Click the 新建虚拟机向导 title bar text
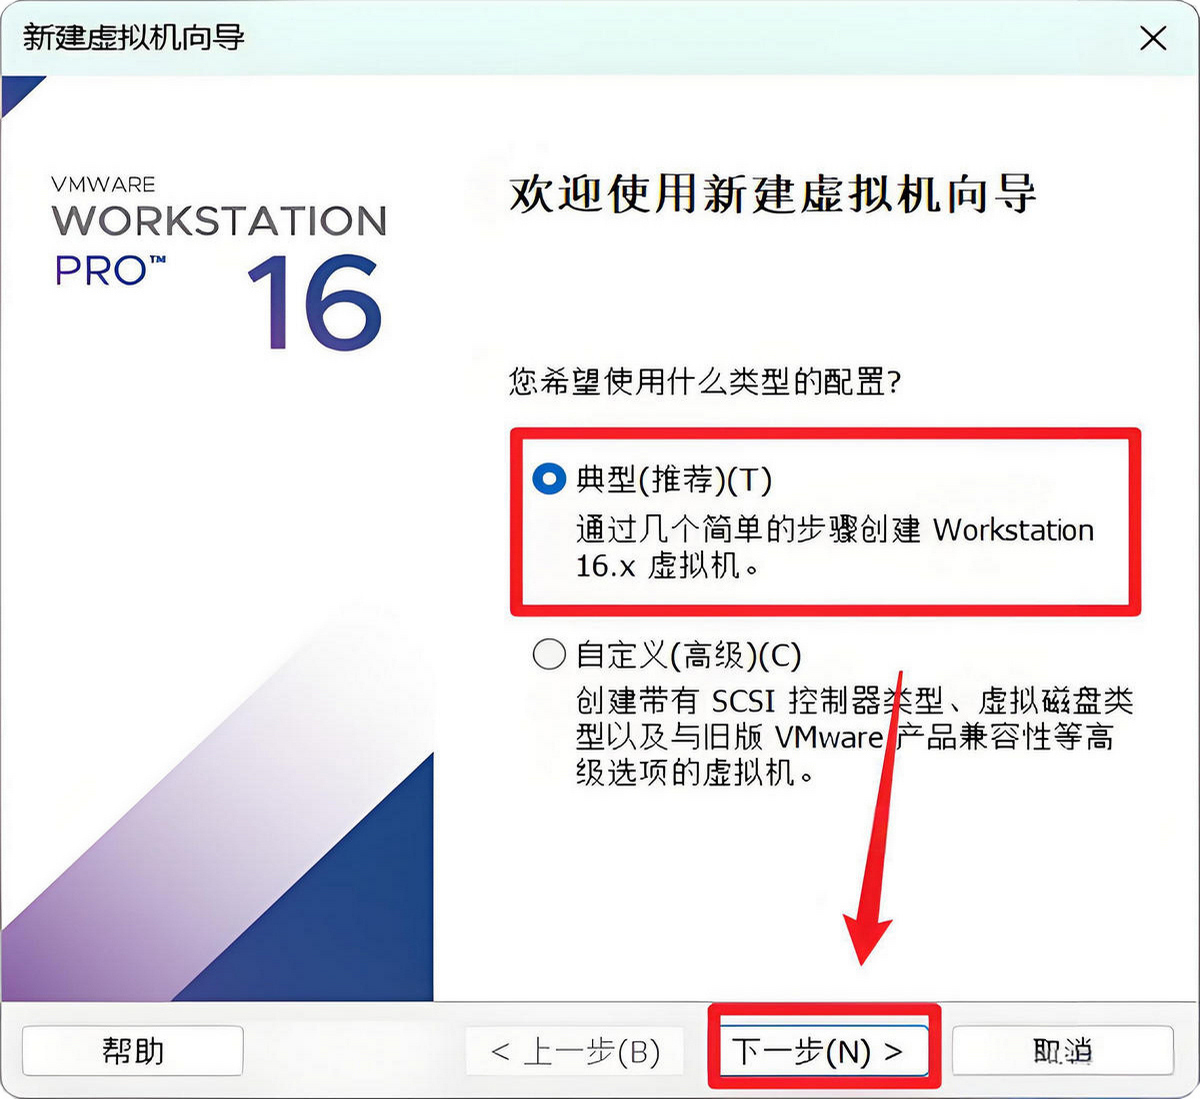 click(133, 37)
